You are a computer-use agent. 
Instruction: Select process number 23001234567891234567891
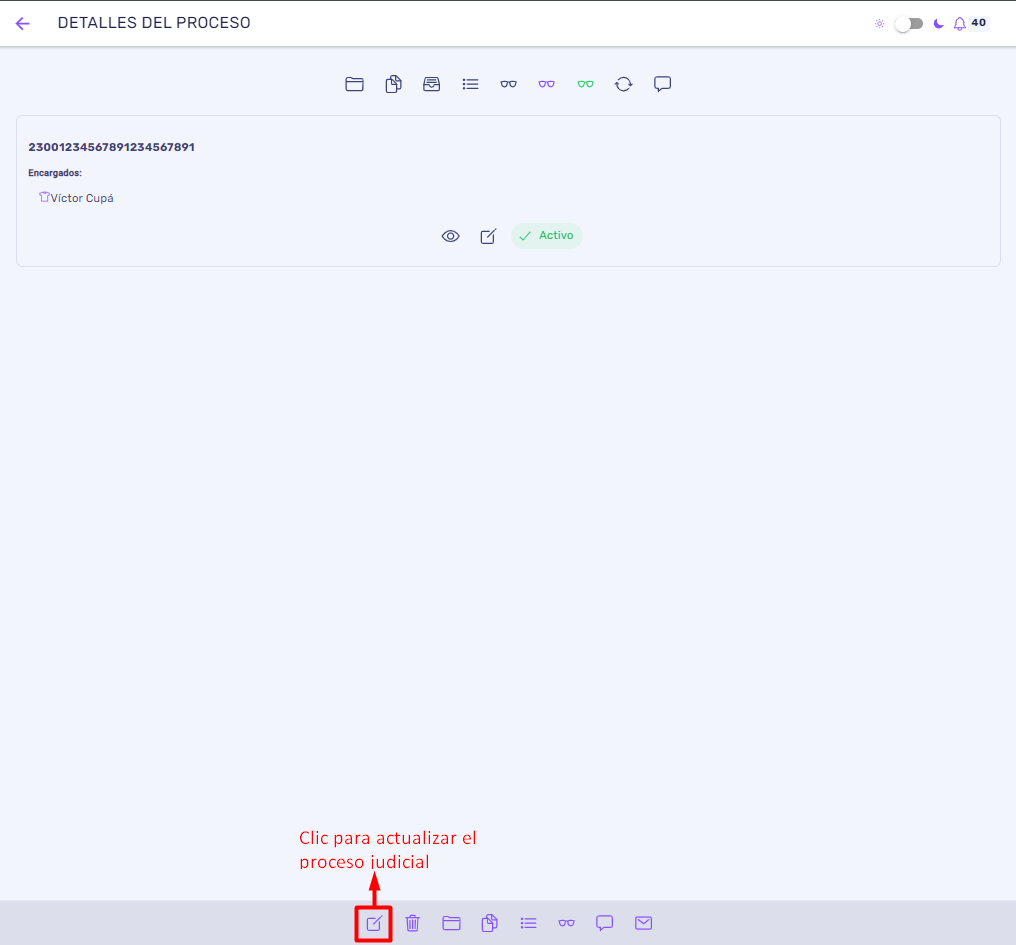(111, 147)
